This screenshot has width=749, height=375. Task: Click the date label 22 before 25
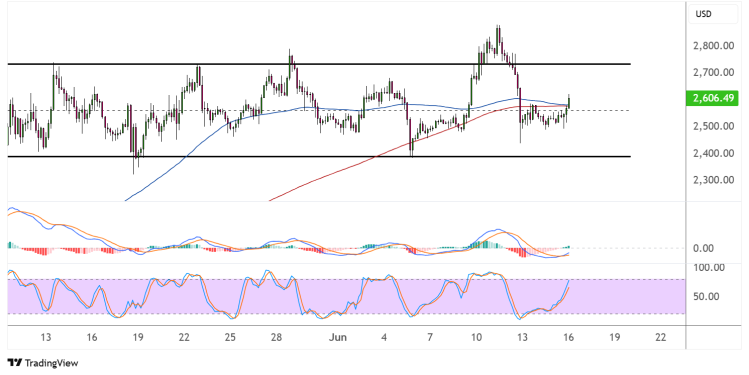point(184,337)
